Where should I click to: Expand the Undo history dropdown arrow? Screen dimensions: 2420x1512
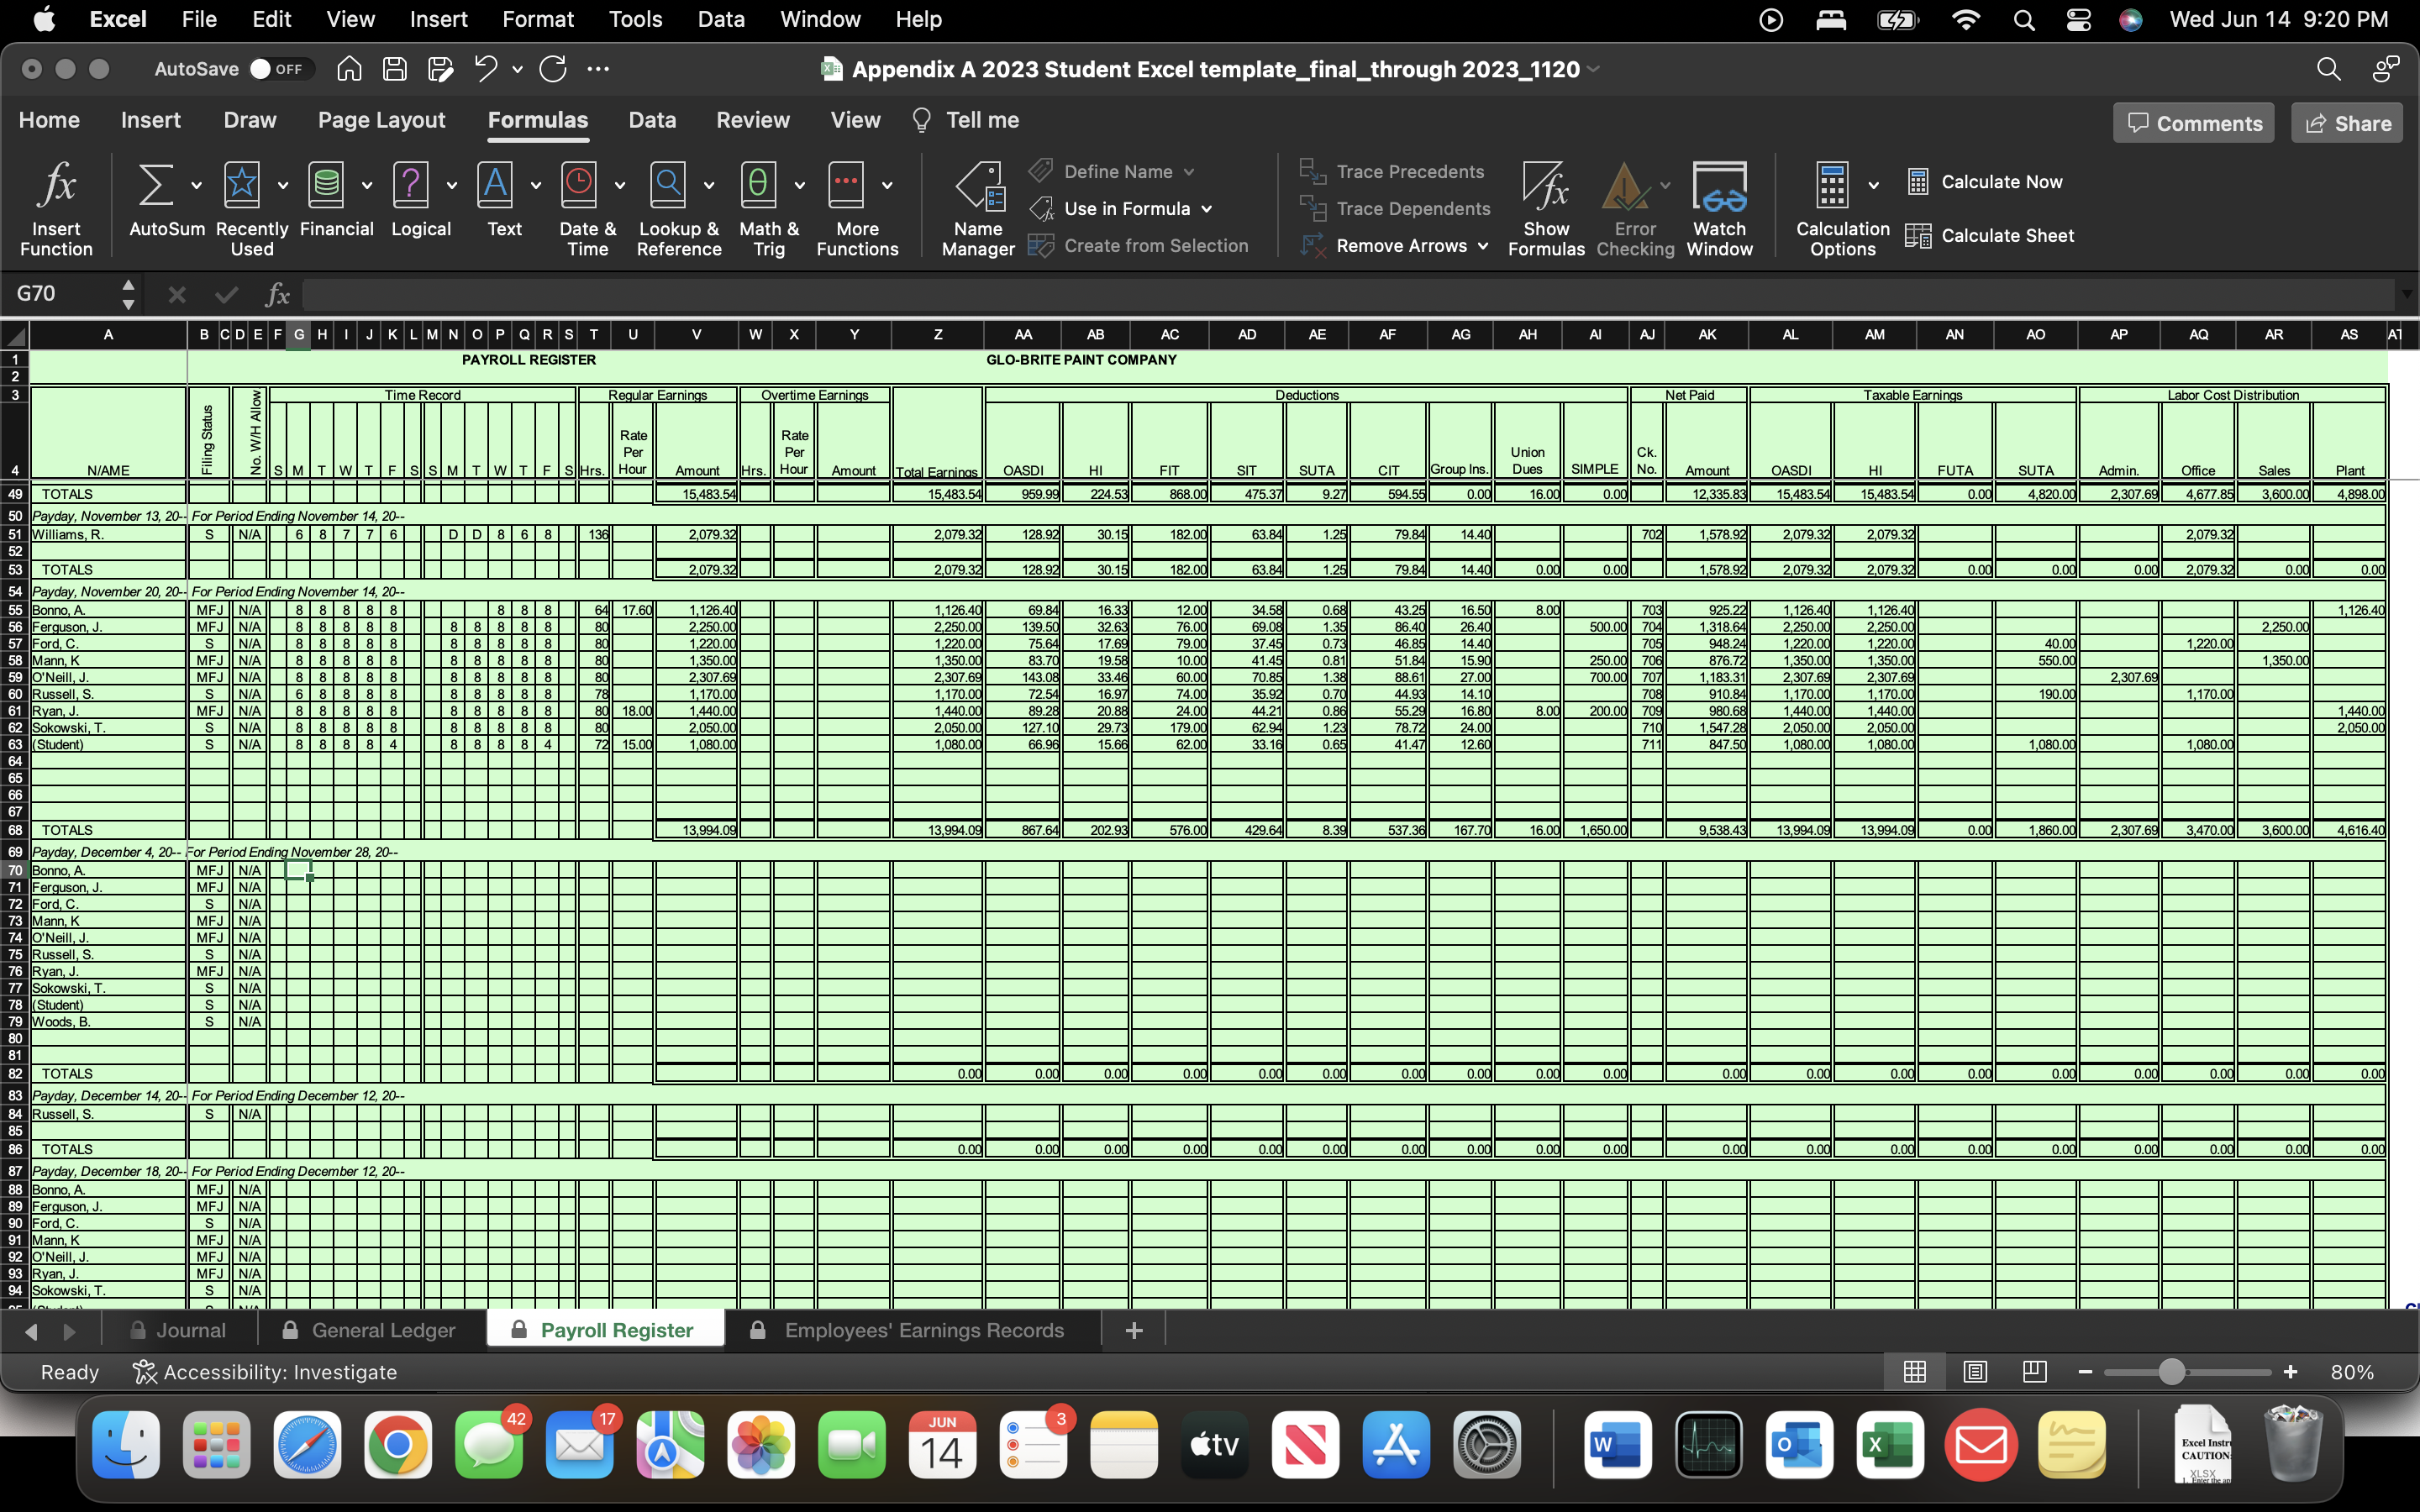pyautogui.click(x=517, y=69)
